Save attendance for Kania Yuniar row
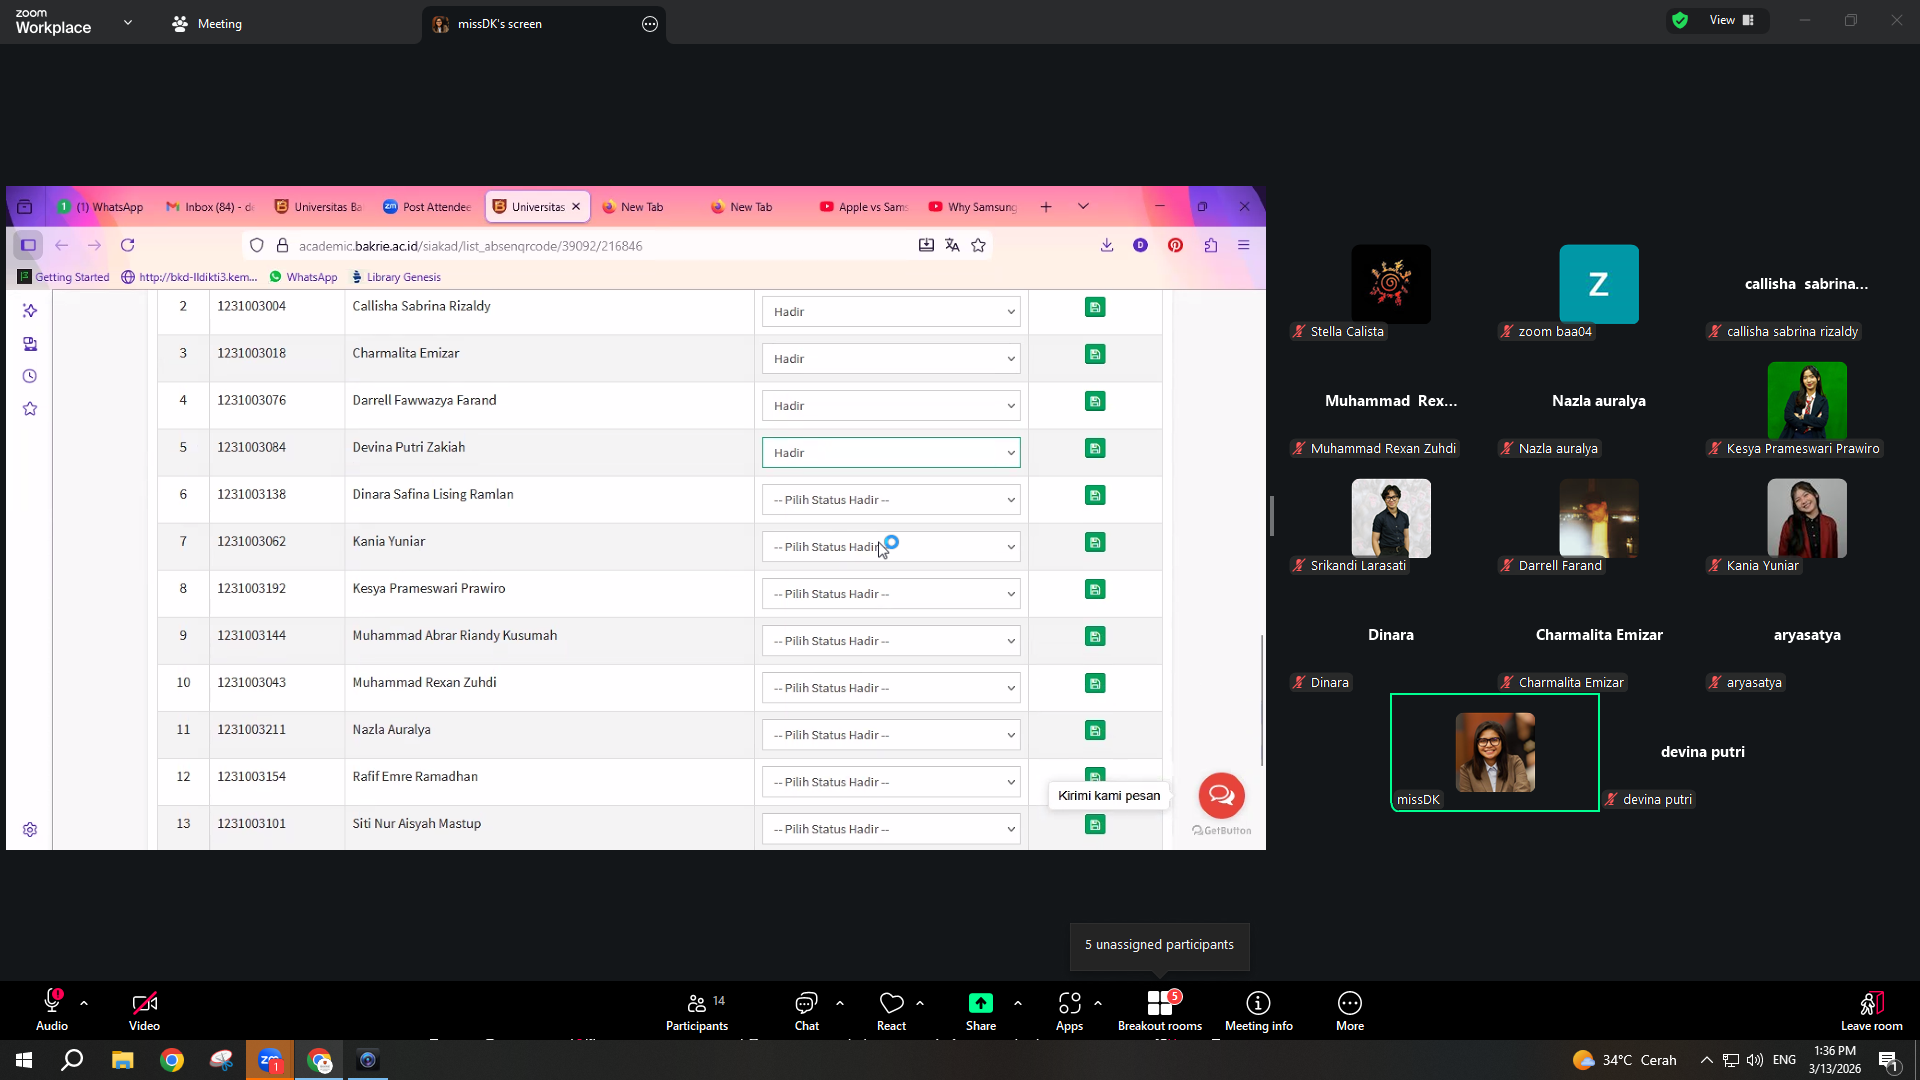 [x=1095, y=542]
